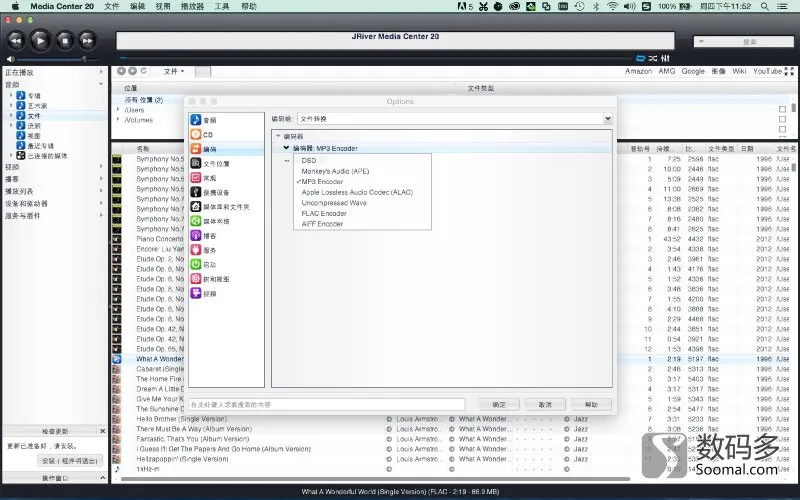The width and height of the screenshot is (800, 500).
Task: Click the 安装(程序将退出) install update button
Action: tap(69, 461)
